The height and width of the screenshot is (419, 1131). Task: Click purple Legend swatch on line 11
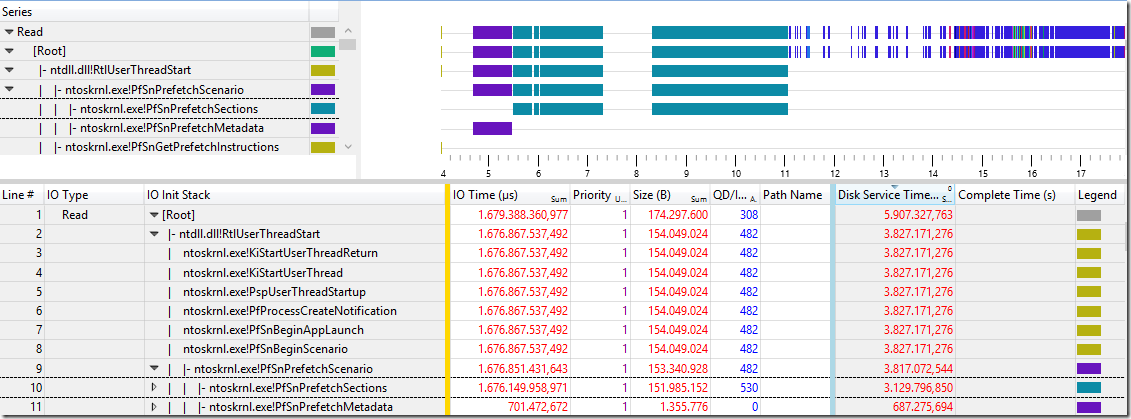coord(1088,407)
